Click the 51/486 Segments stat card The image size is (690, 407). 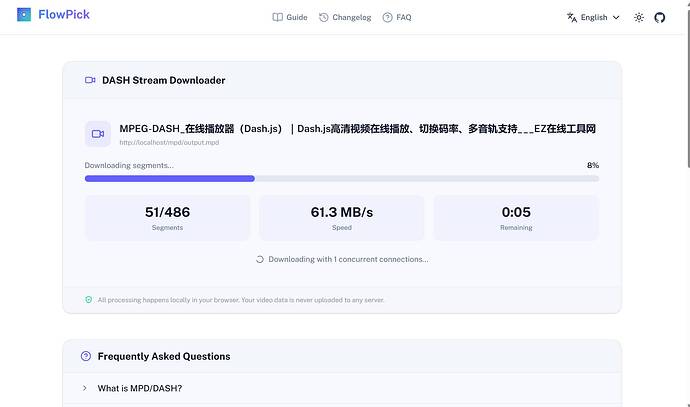tap(167, 218)
